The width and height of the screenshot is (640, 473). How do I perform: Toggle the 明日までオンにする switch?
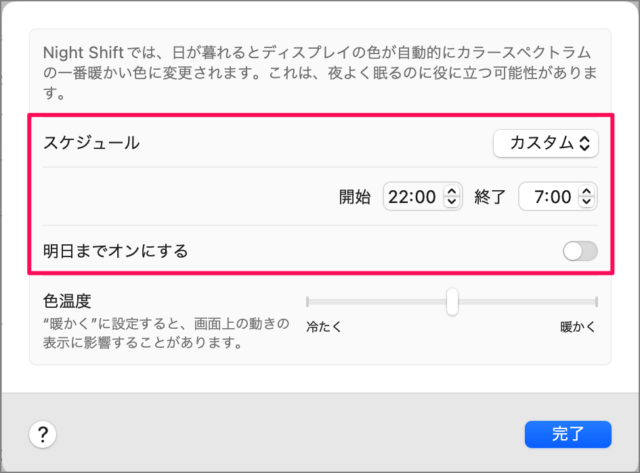580,251
